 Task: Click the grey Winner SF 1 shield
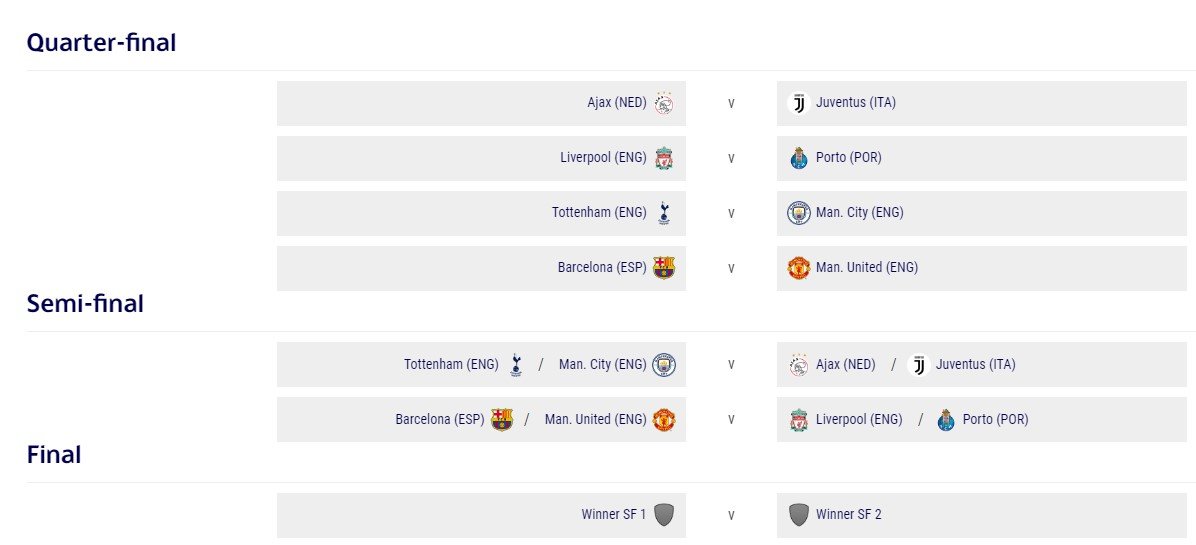click(664, 515)
